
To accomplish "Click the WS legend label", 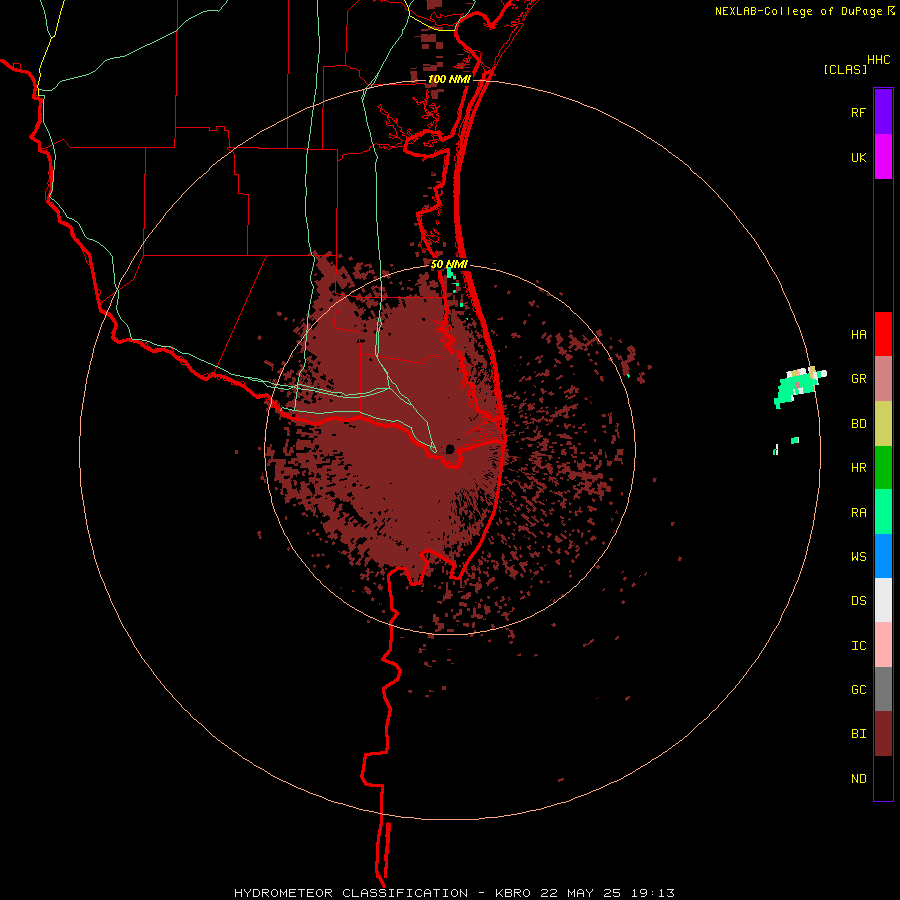I will (858, 556).
